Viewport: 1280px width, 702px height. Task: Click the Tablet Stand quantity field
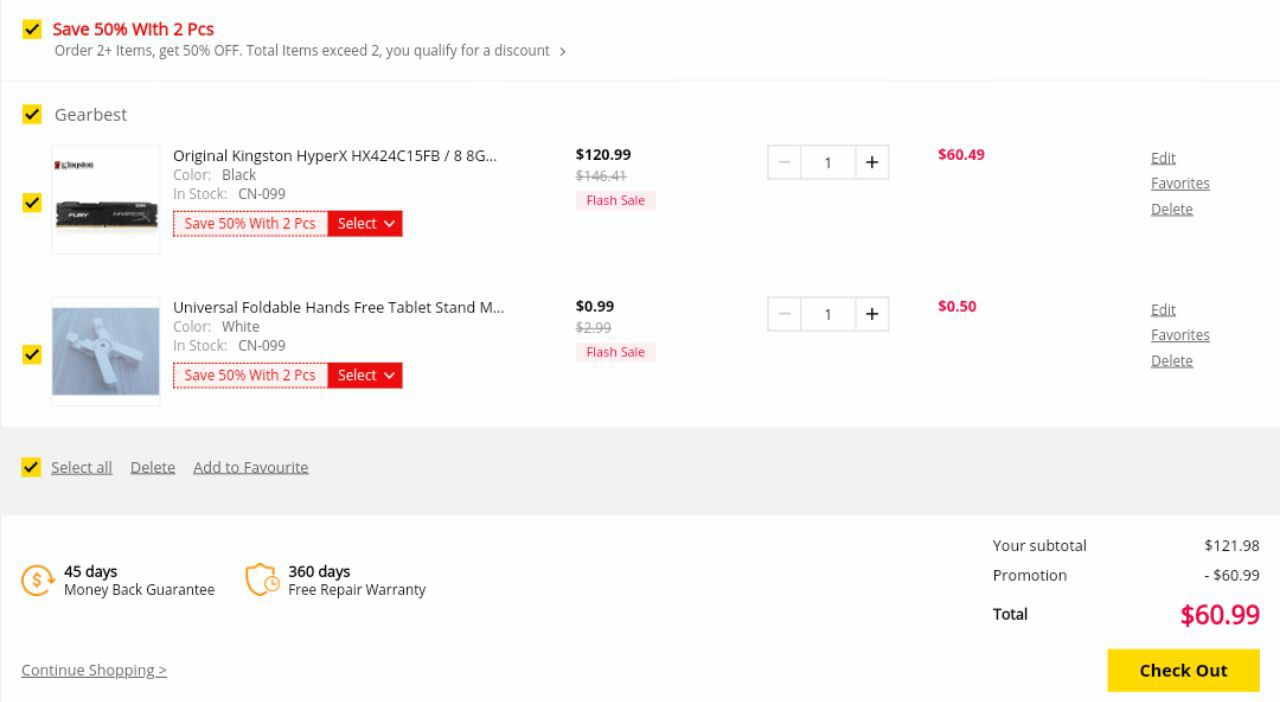(828, 314)
